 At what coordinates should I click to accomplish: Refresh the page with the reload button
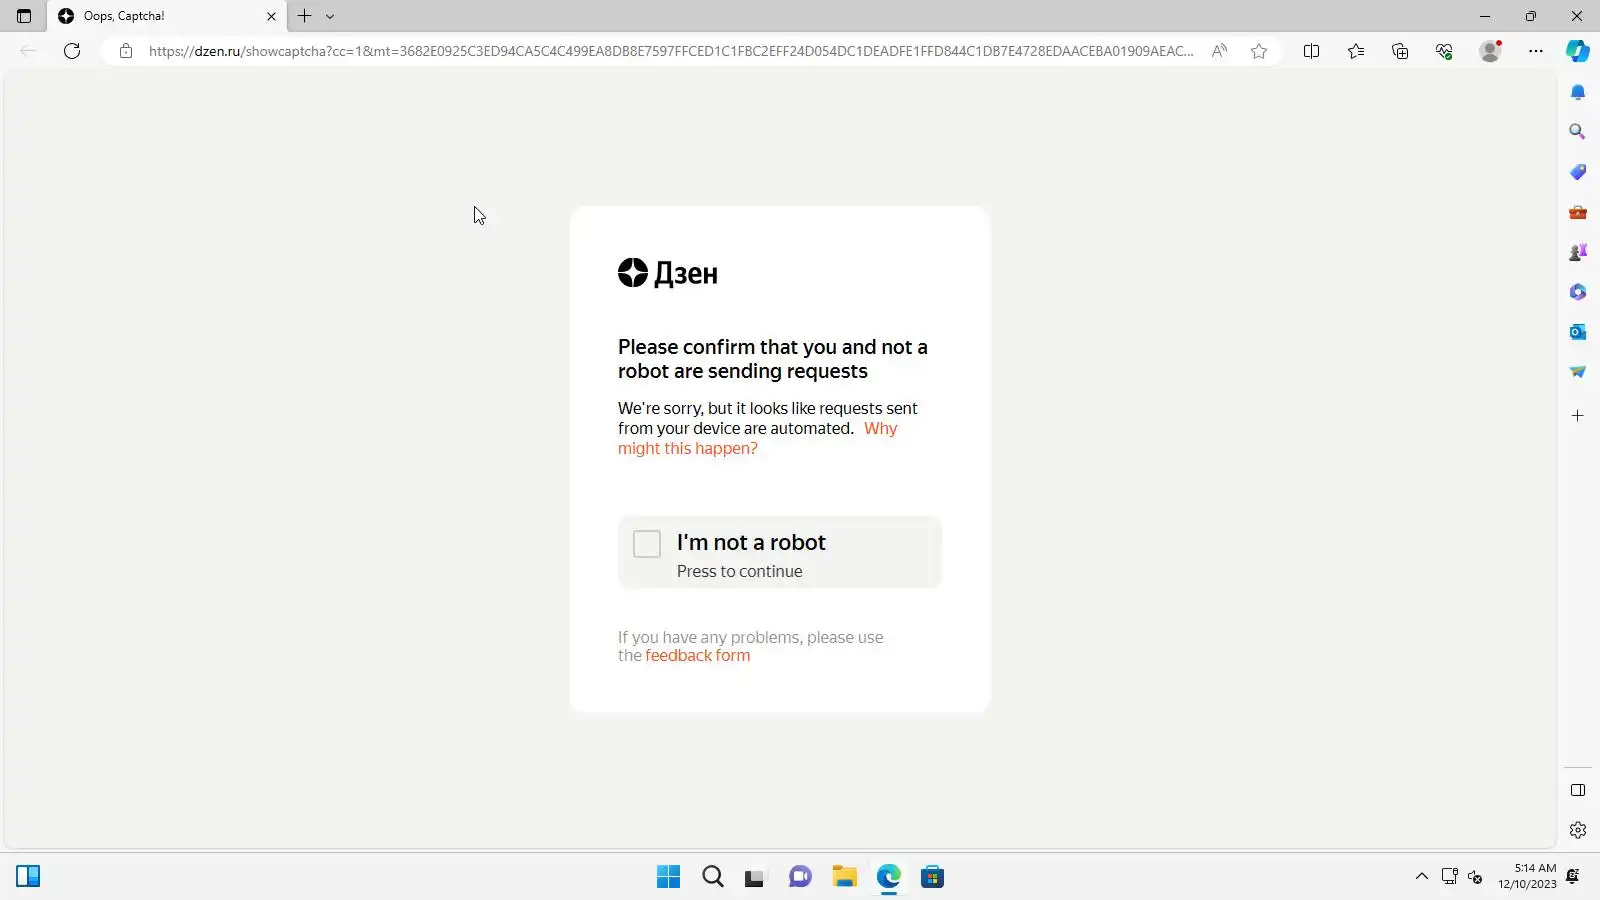pos(72,51)
